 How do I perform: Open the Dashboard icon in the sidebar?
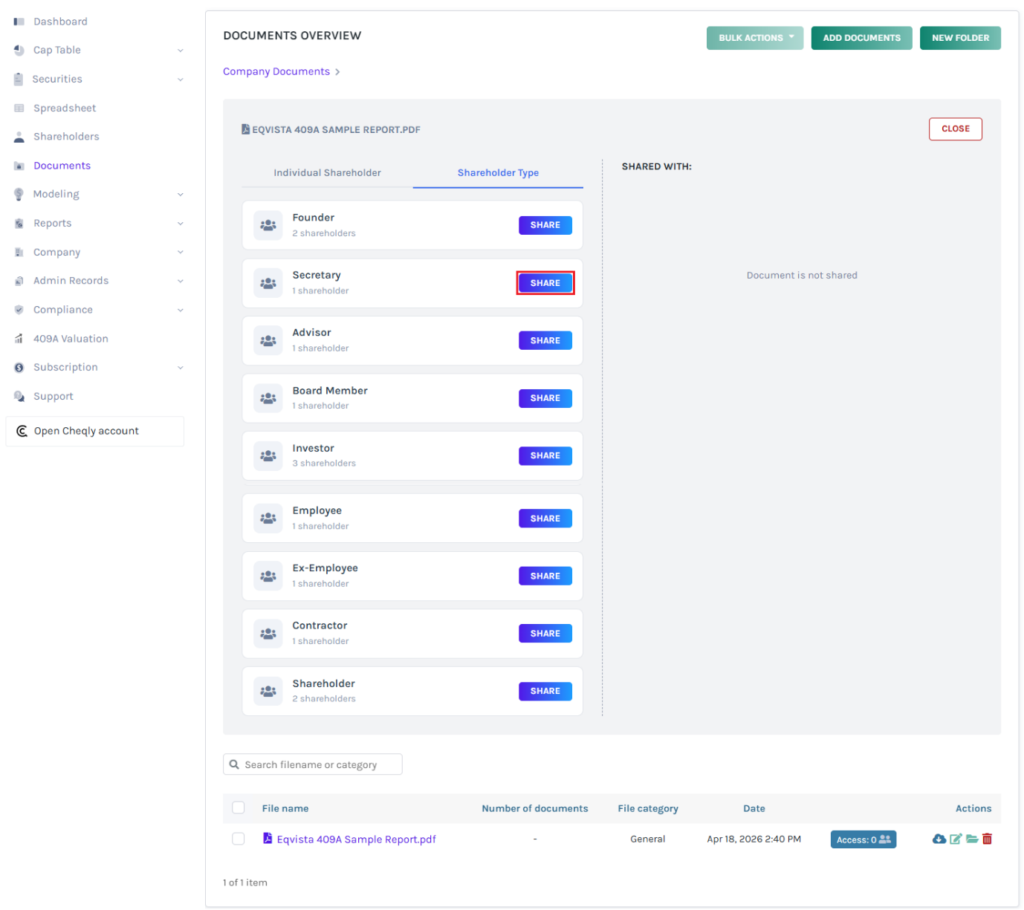pos(19,21)
